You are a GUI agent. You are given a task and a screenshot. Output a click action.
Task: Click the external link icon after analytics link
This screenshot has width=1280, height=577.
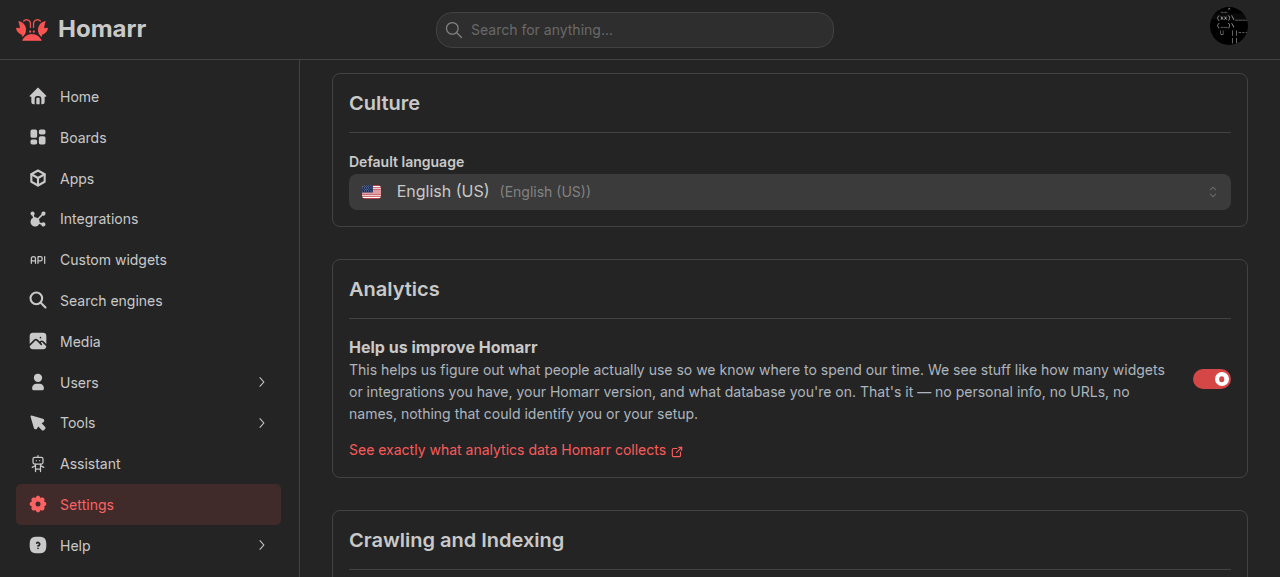pos(677,451)
